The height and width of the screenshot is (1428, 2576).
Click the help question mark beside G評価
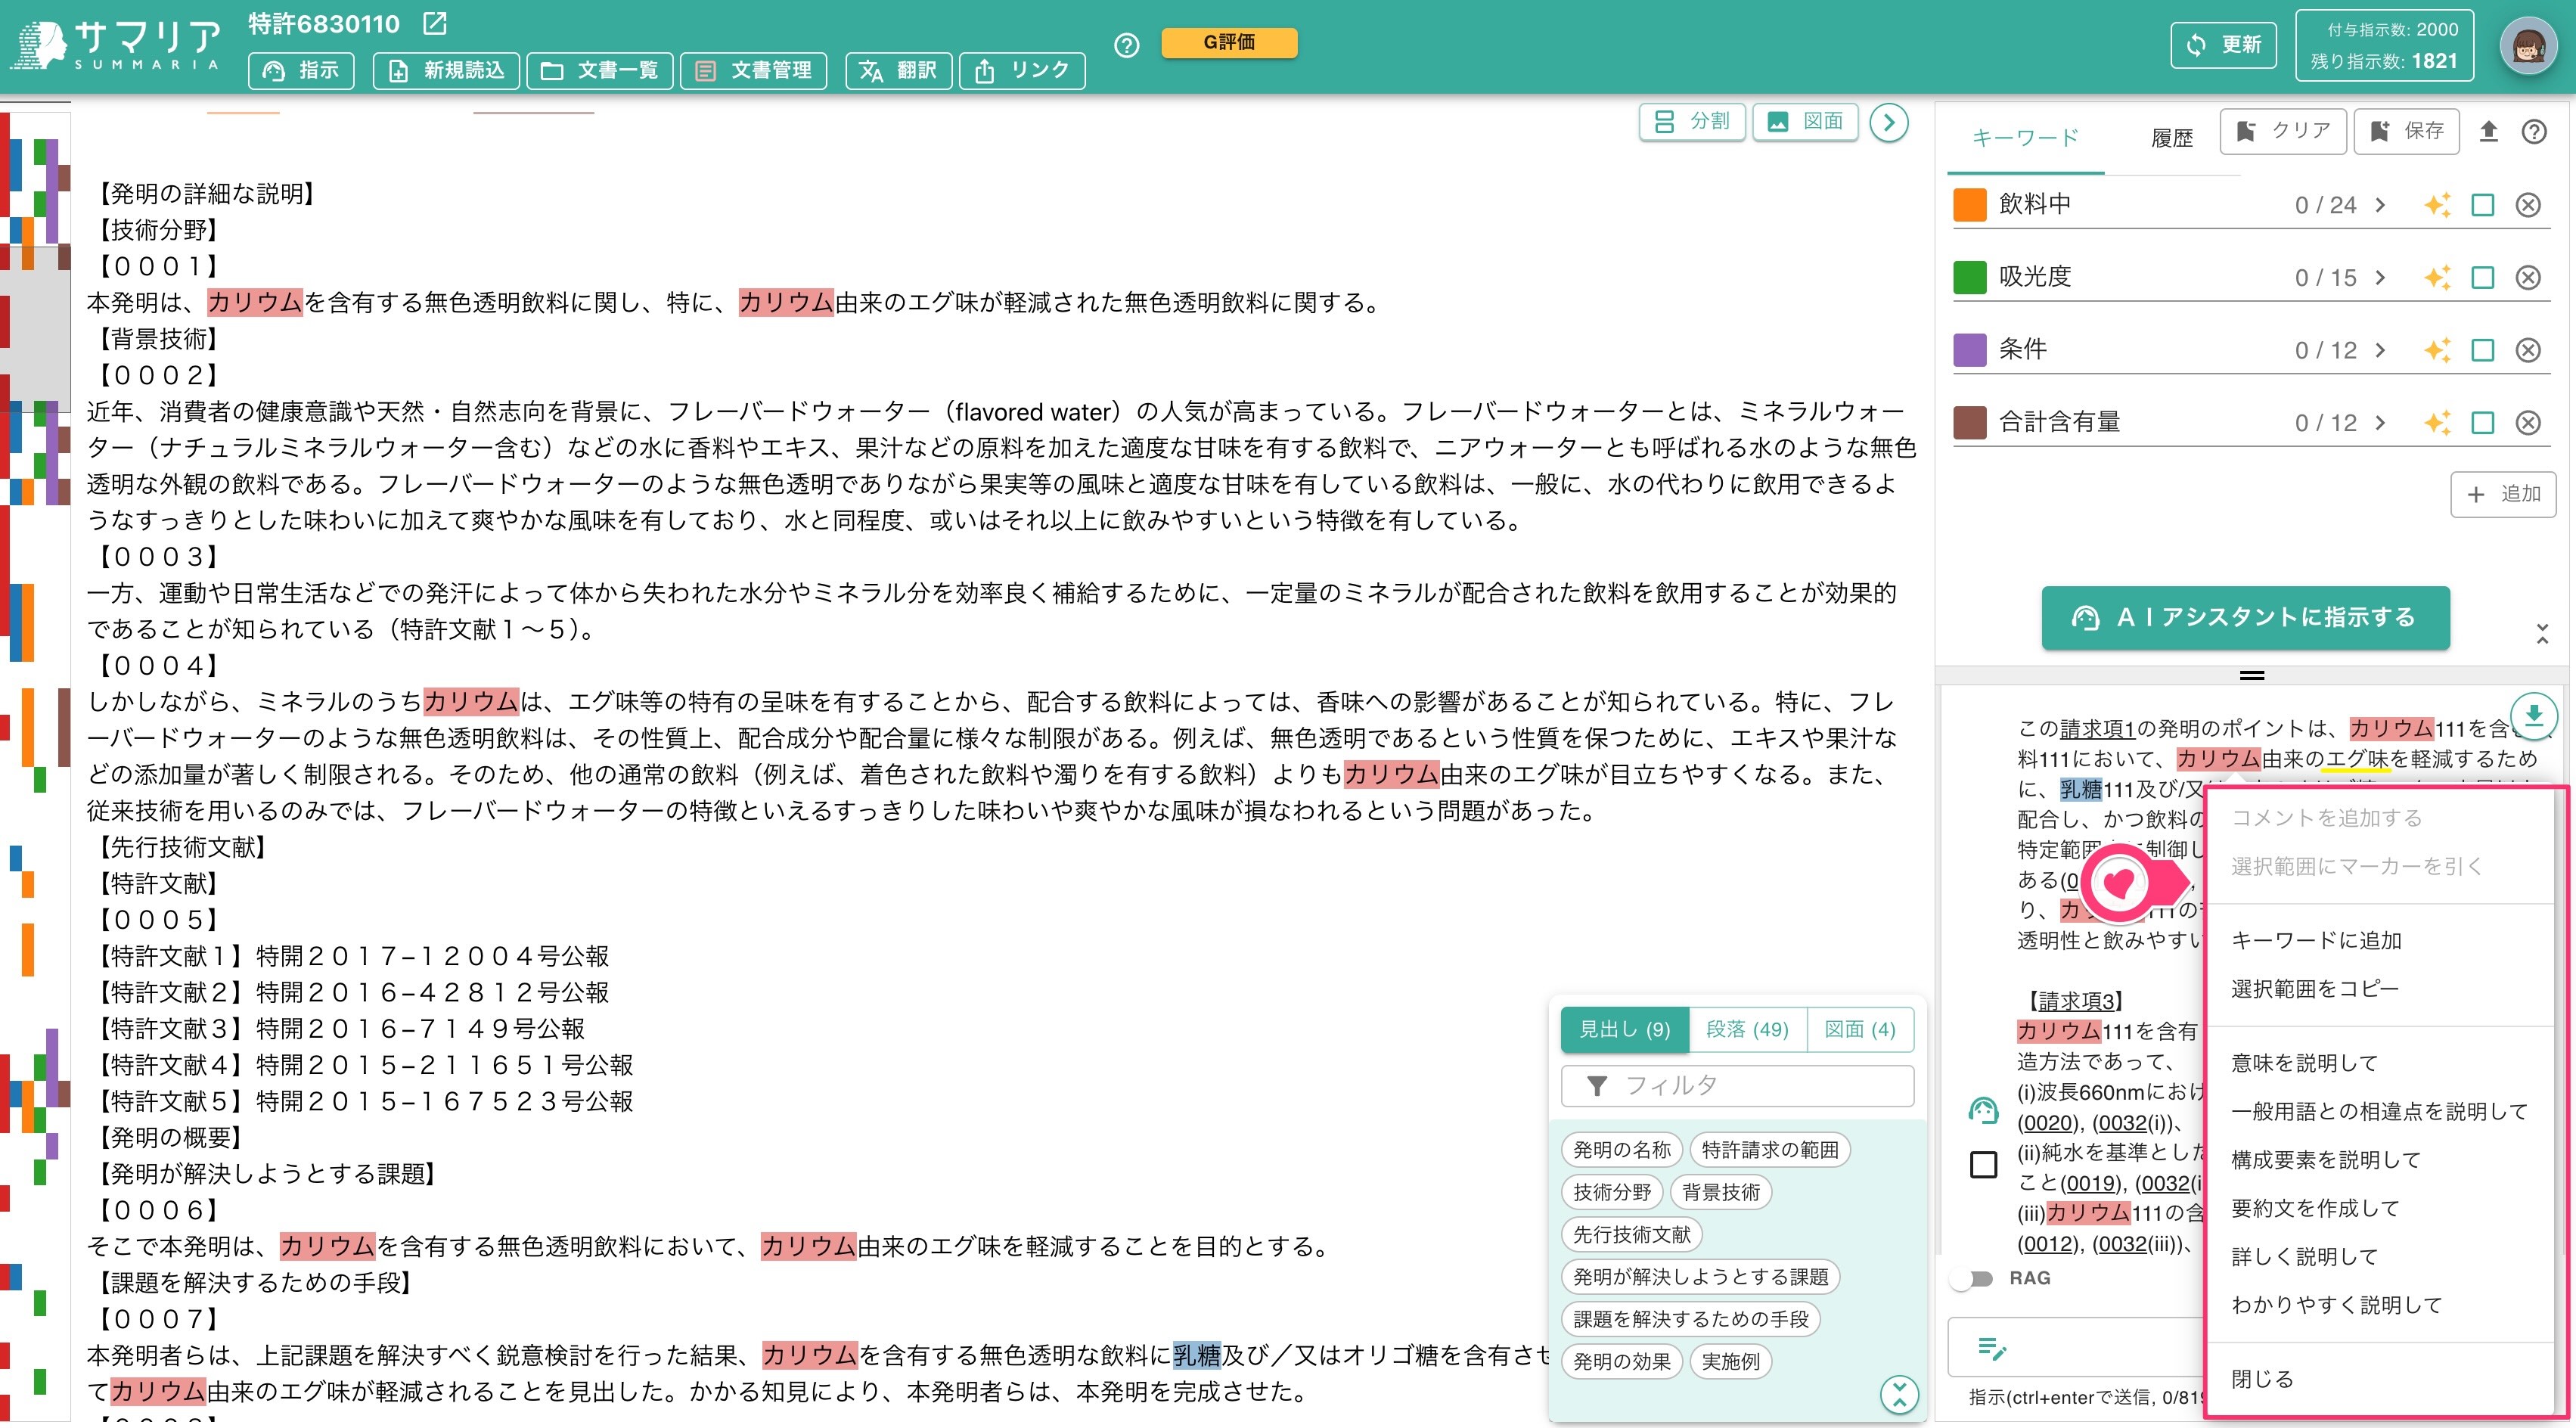coord(1126,45)
